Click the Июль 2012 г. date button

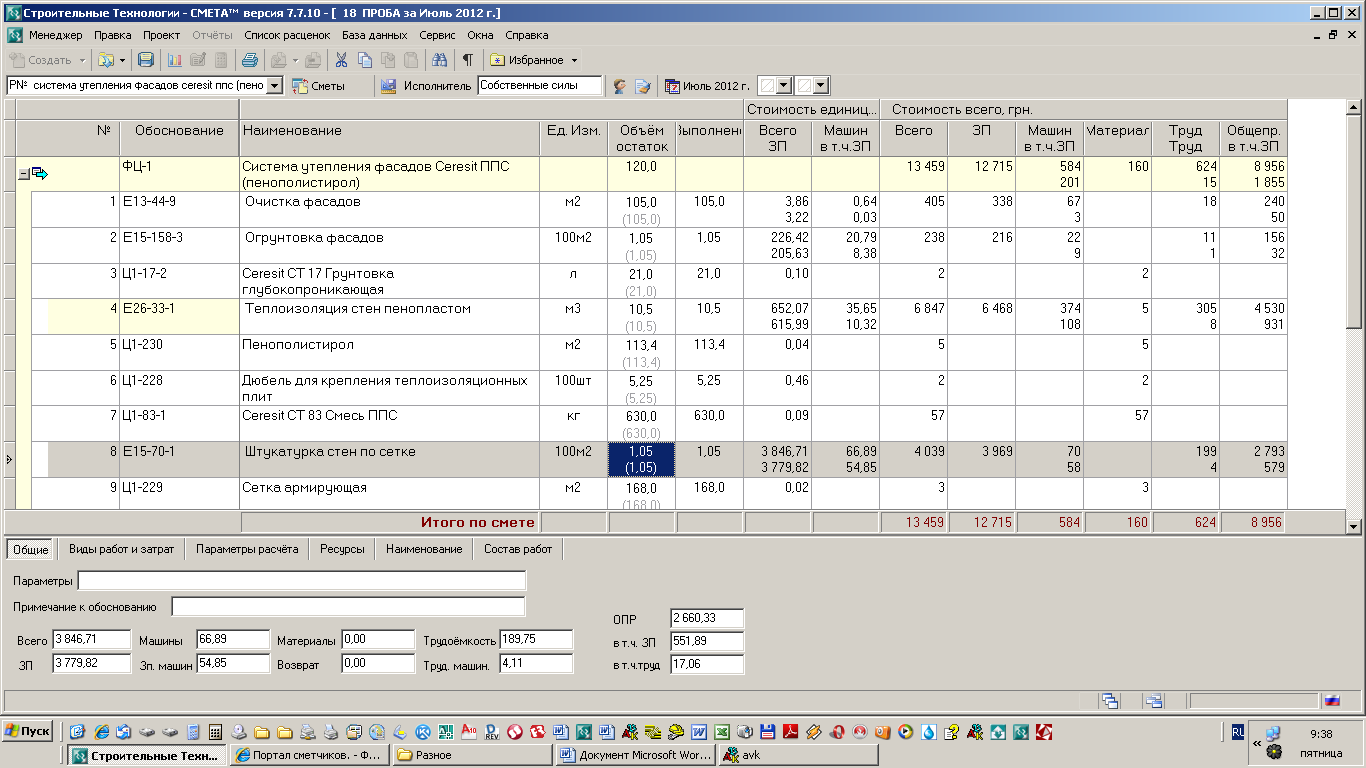click(x=707, y=86)
